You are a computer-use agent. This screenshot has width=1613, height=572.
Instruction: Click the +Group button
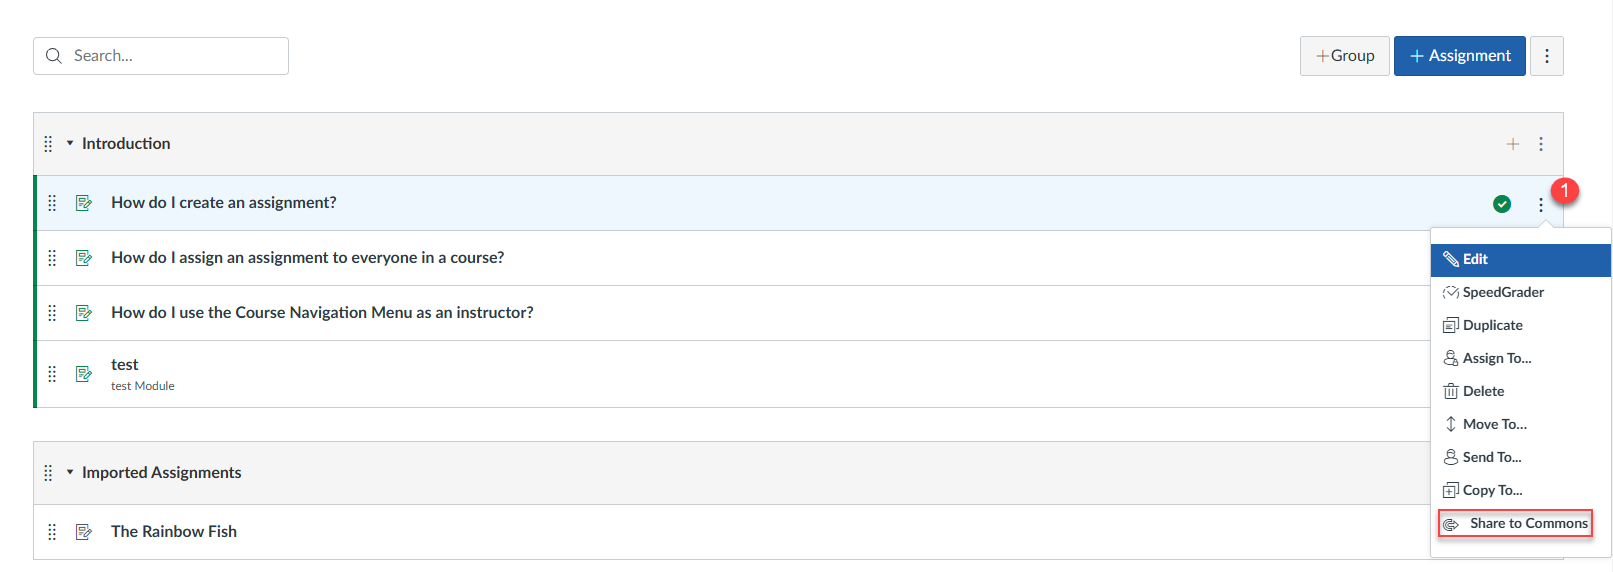click(1344, 56)
